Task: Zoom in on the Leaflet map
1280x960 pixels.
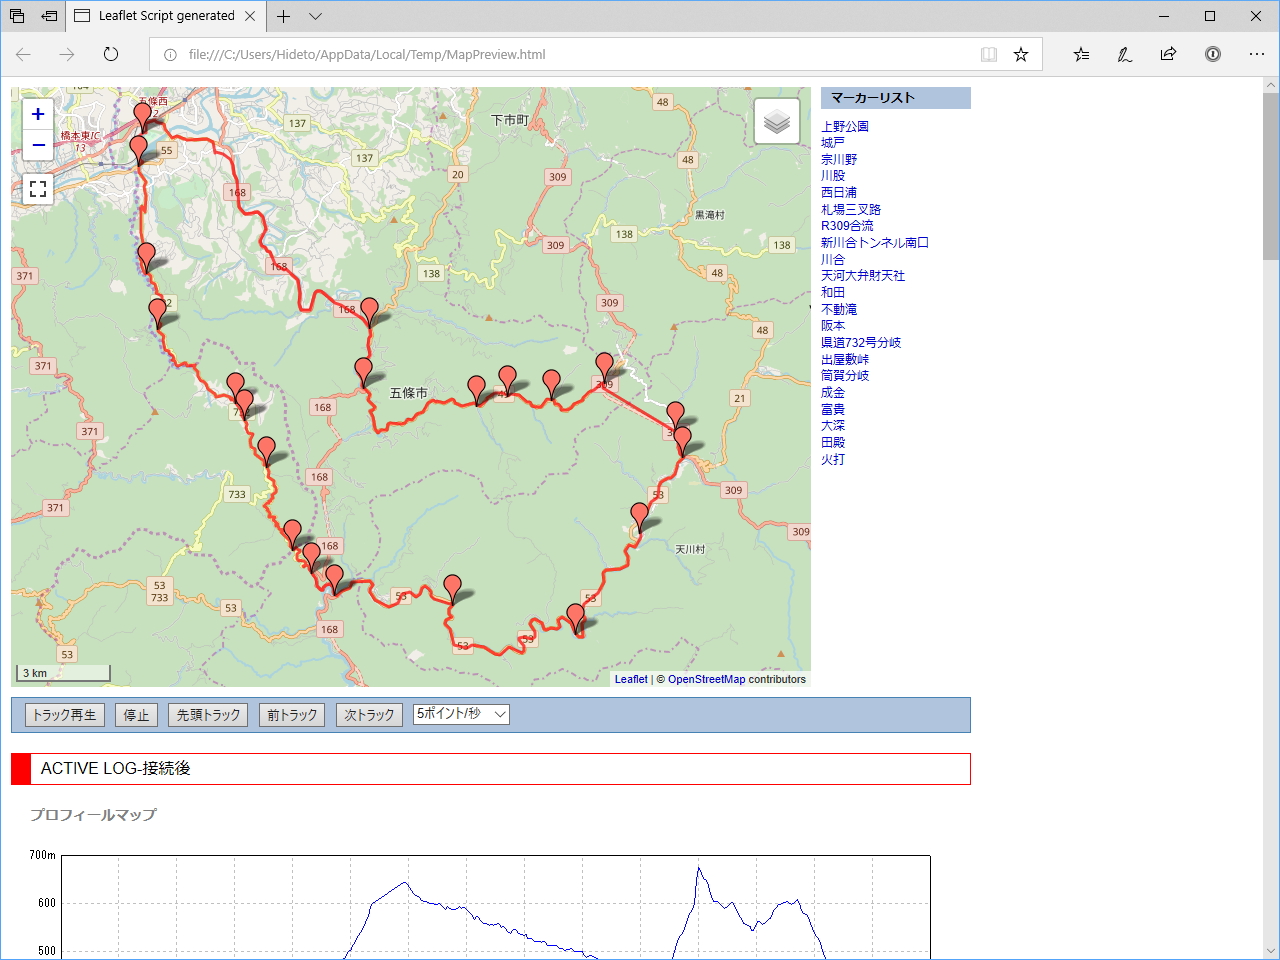Action: pos(38,114)
